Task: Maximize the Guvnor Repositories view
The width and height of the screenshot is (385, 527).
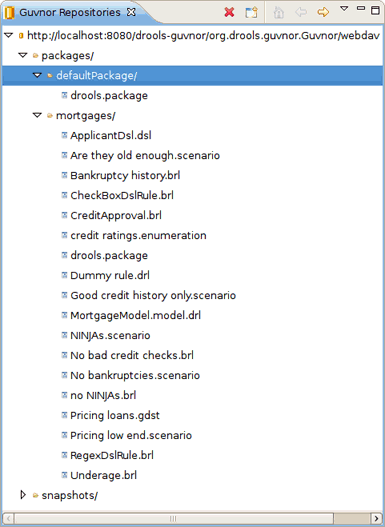Action: [x=375, y=10]
